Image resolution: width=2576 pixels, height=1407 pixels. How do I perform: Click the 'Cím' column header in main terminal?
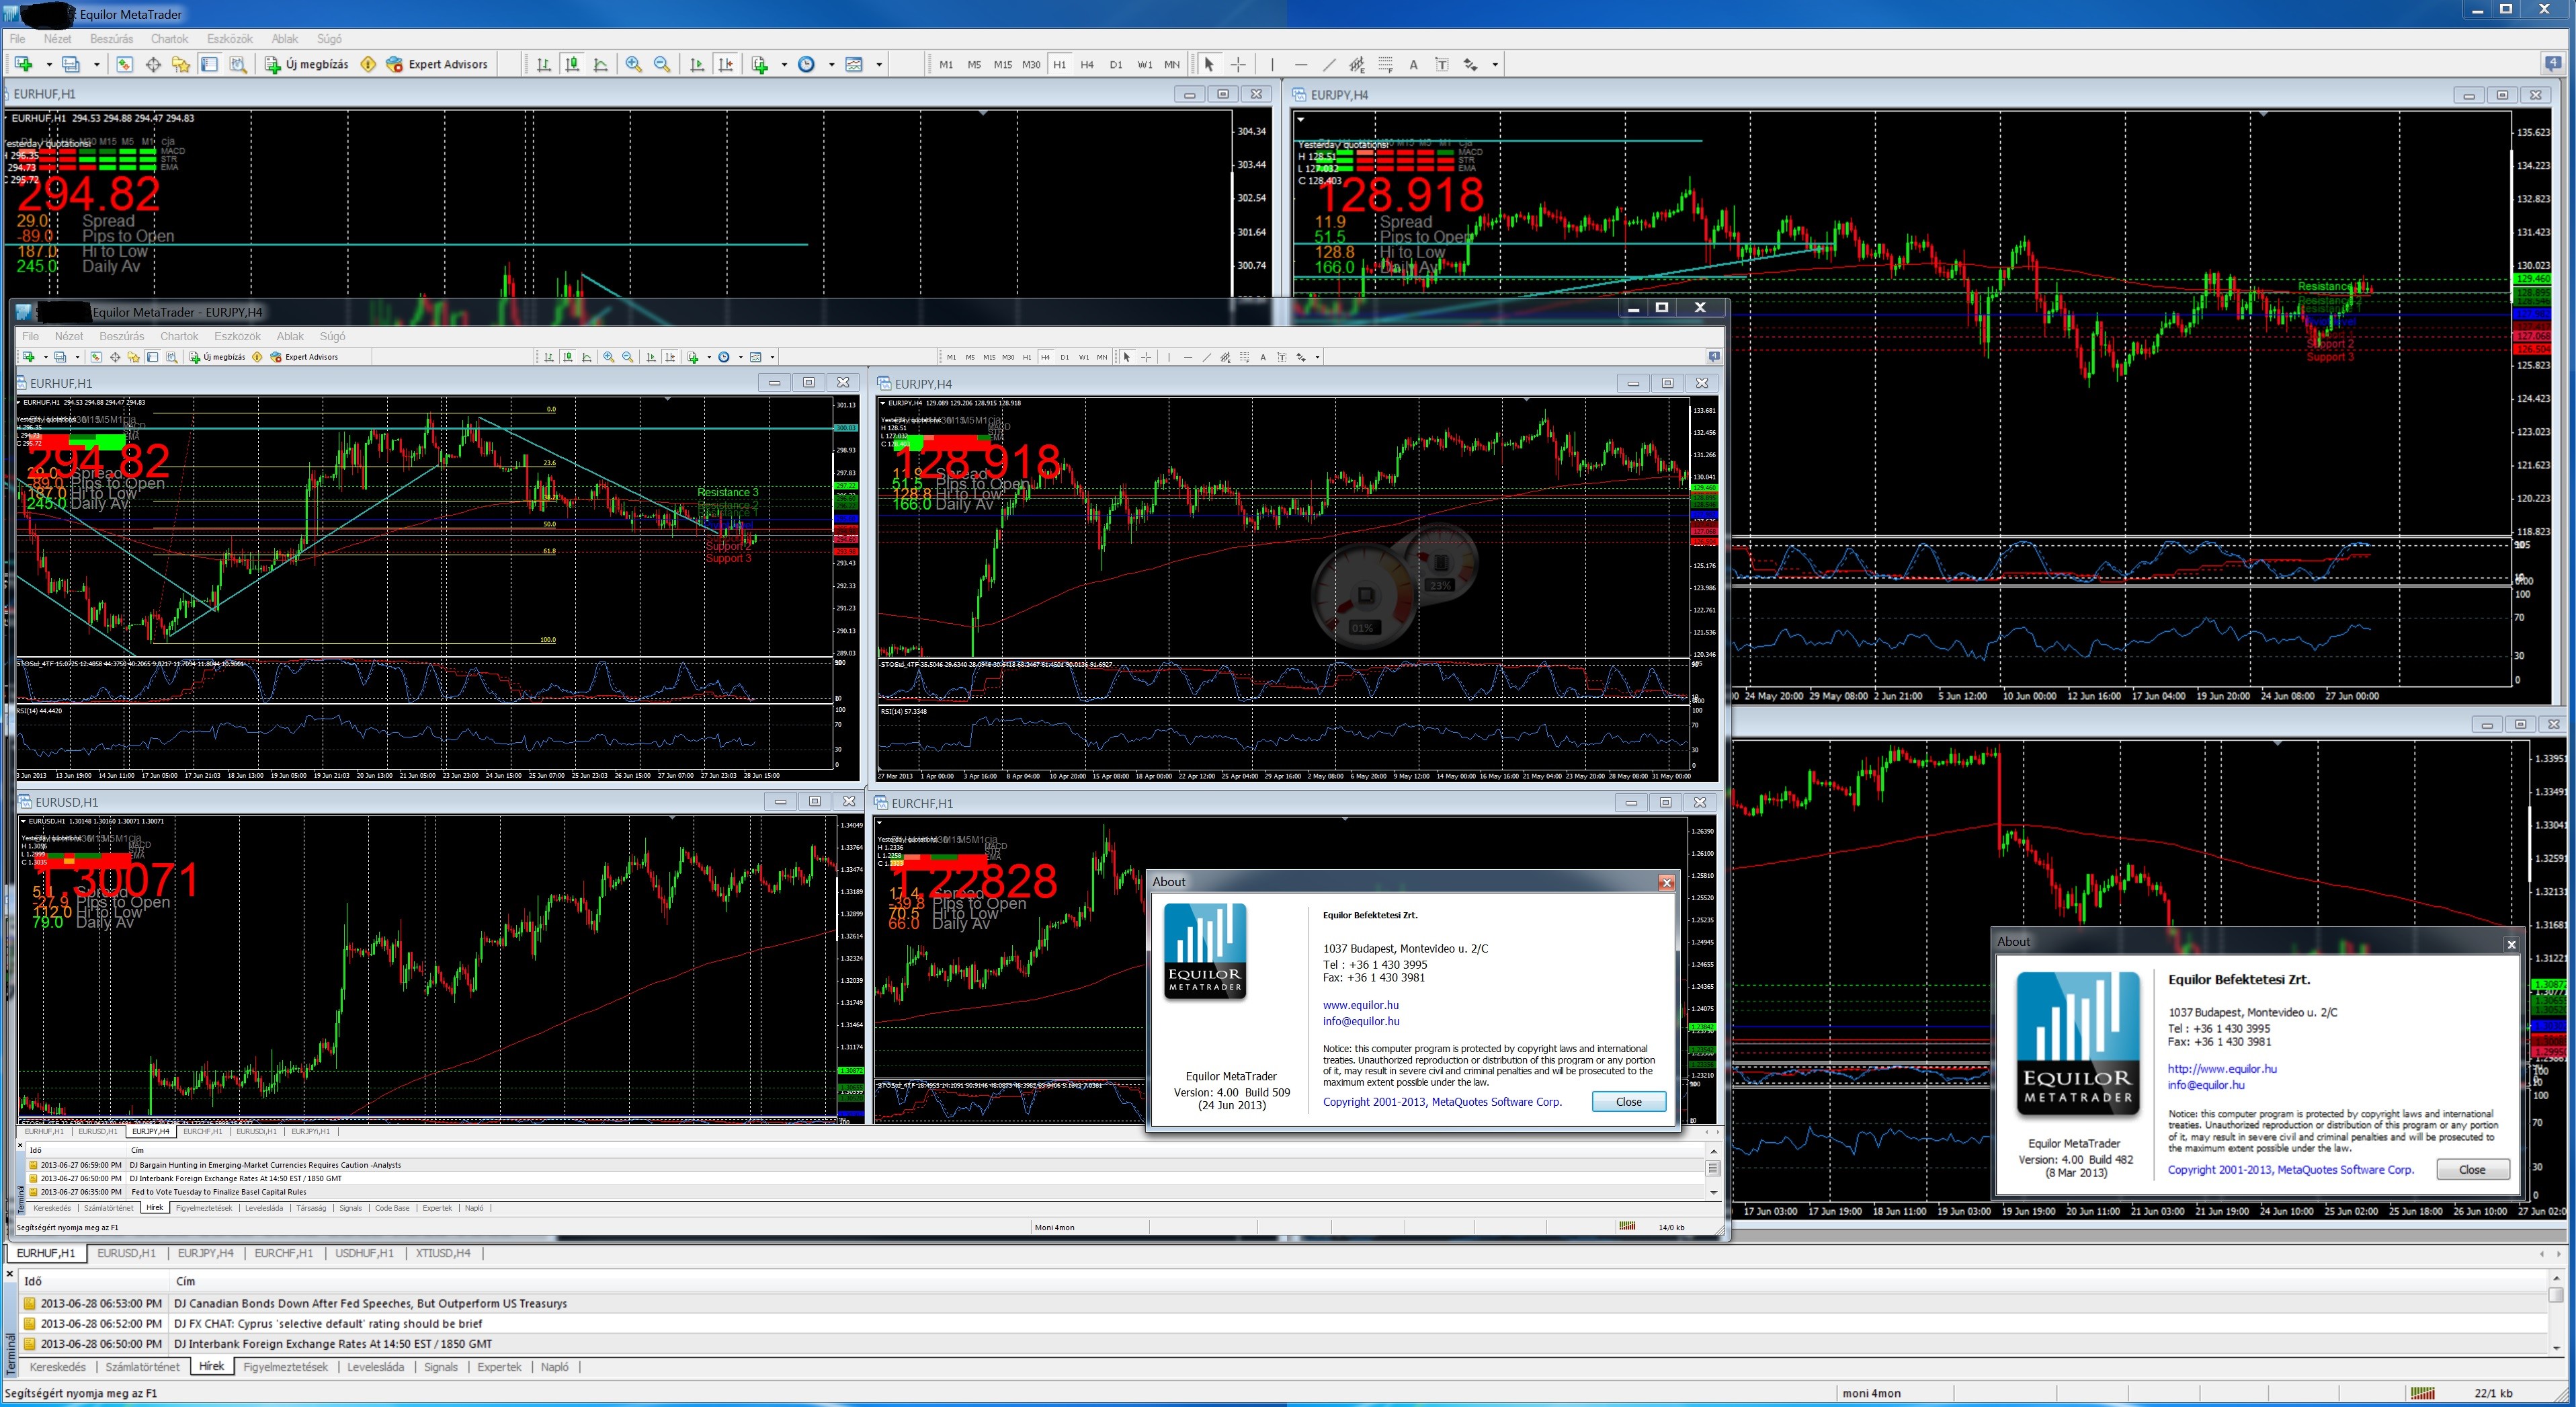pyautogui.click(x=186, y=1281)
